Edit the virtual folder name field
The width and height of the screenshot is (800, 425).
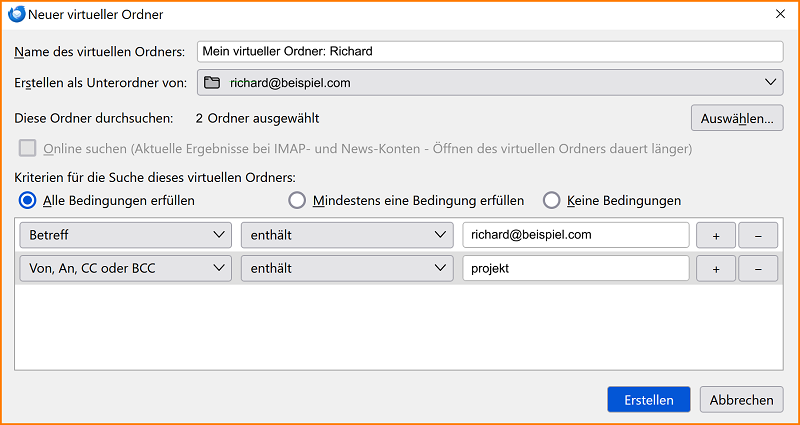pyautogui.click(x=490, y=52)
